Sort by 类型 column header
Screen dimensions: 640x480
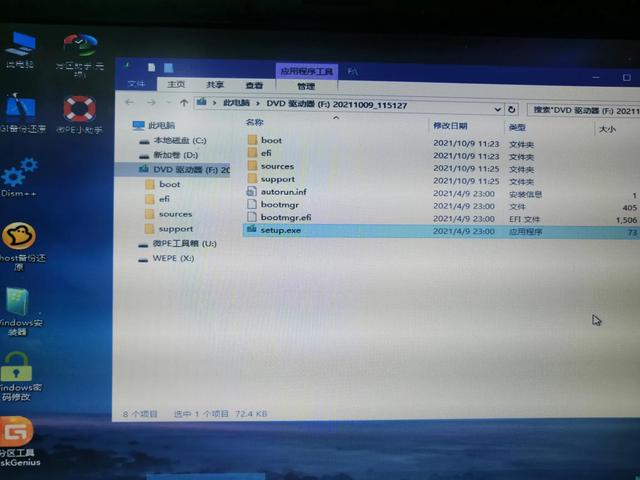coord(517,127)
